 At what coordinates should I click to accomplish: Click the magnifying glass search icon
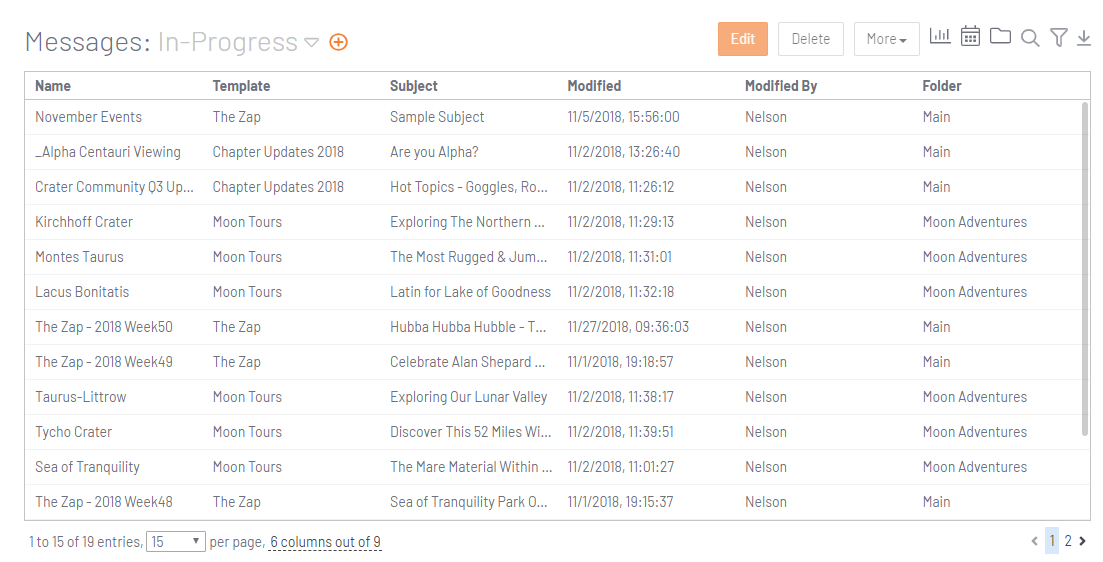(x=1030, y=38)
